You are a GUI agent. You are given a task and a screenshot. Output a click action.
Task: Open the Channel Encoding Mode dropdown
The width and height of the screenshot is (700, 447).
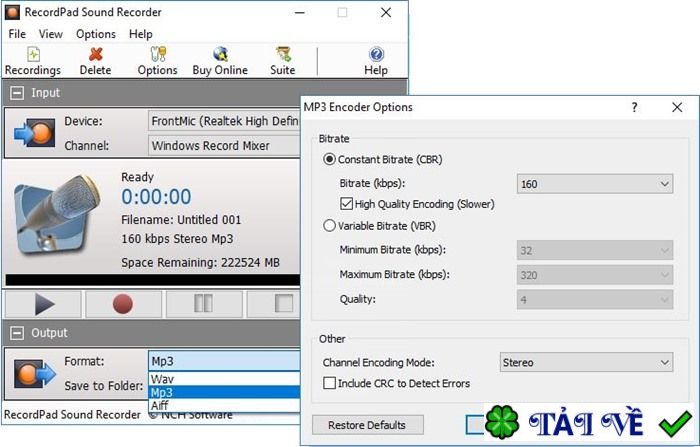pyautogui.click(x=586, y=362)
